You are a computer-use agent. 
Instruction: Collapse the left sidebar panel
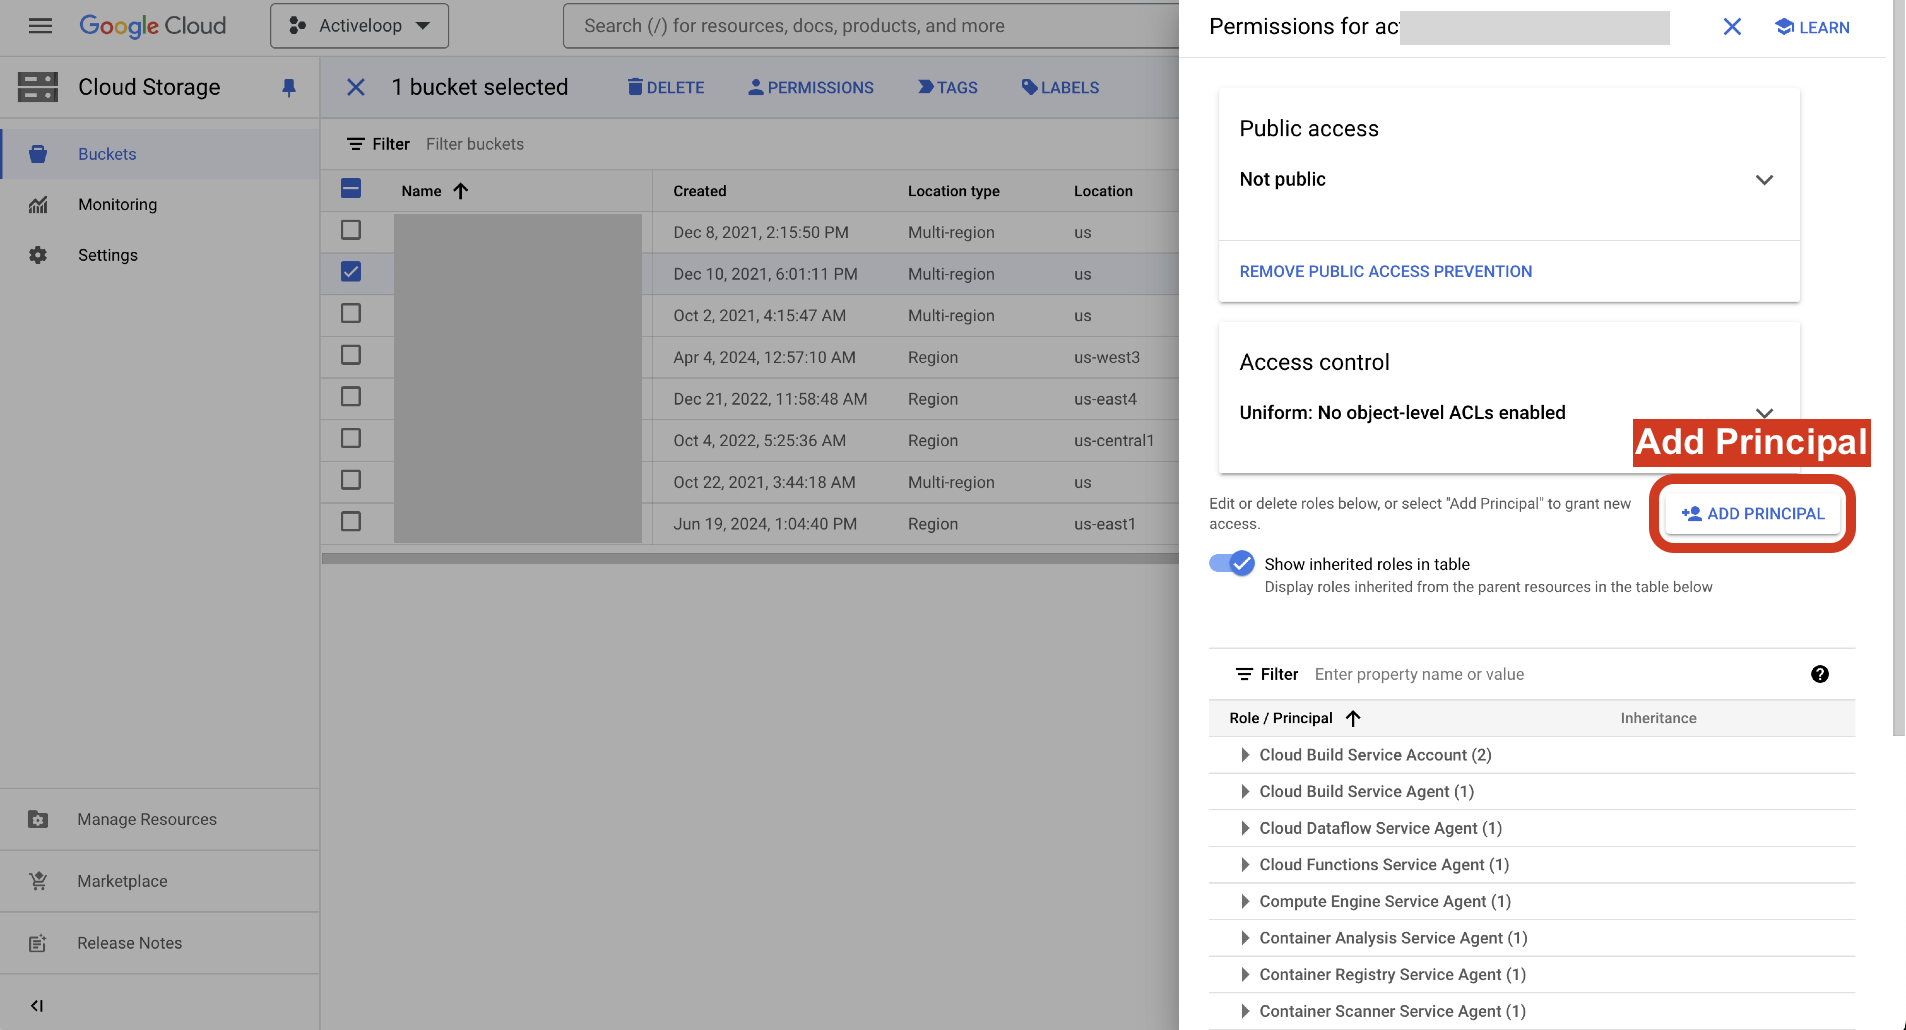[37, 1005]
